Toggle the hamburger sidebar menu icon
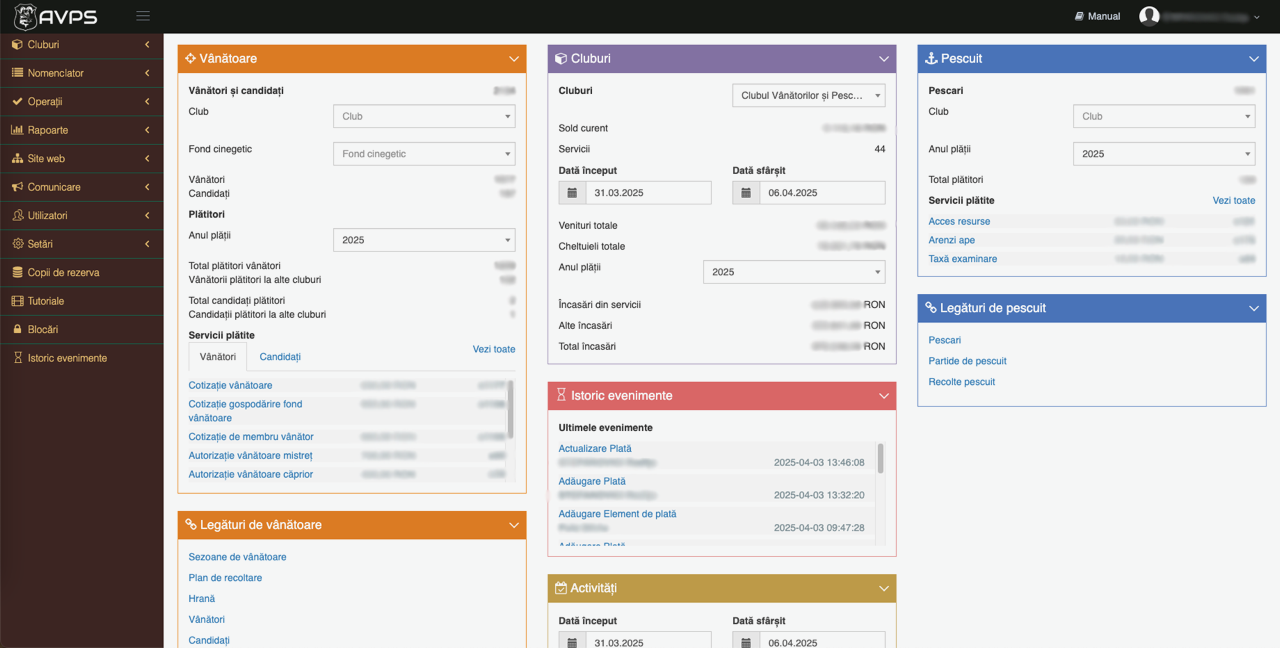Screen dimensions: 1280x648 tap(143, 16)
